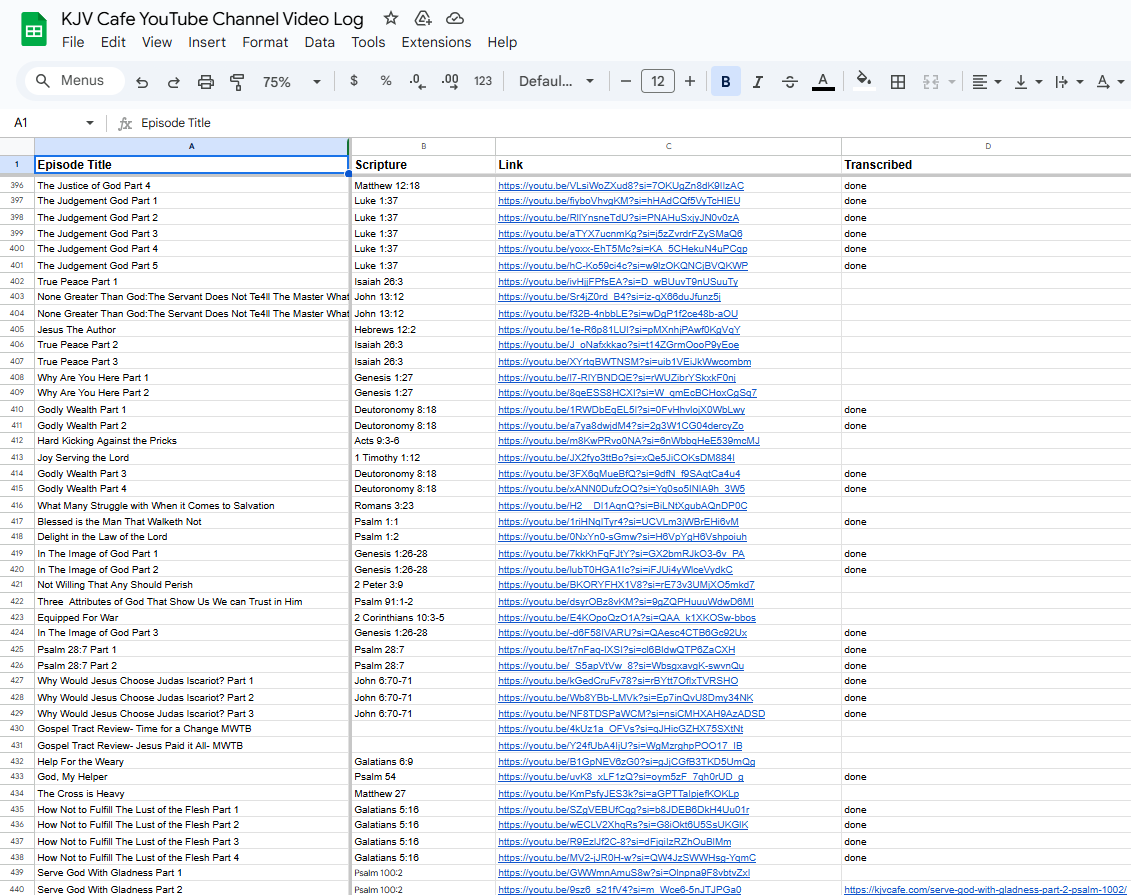Click the merge cells icon
The image size is (1131, 895).
(x=930, y=81)
